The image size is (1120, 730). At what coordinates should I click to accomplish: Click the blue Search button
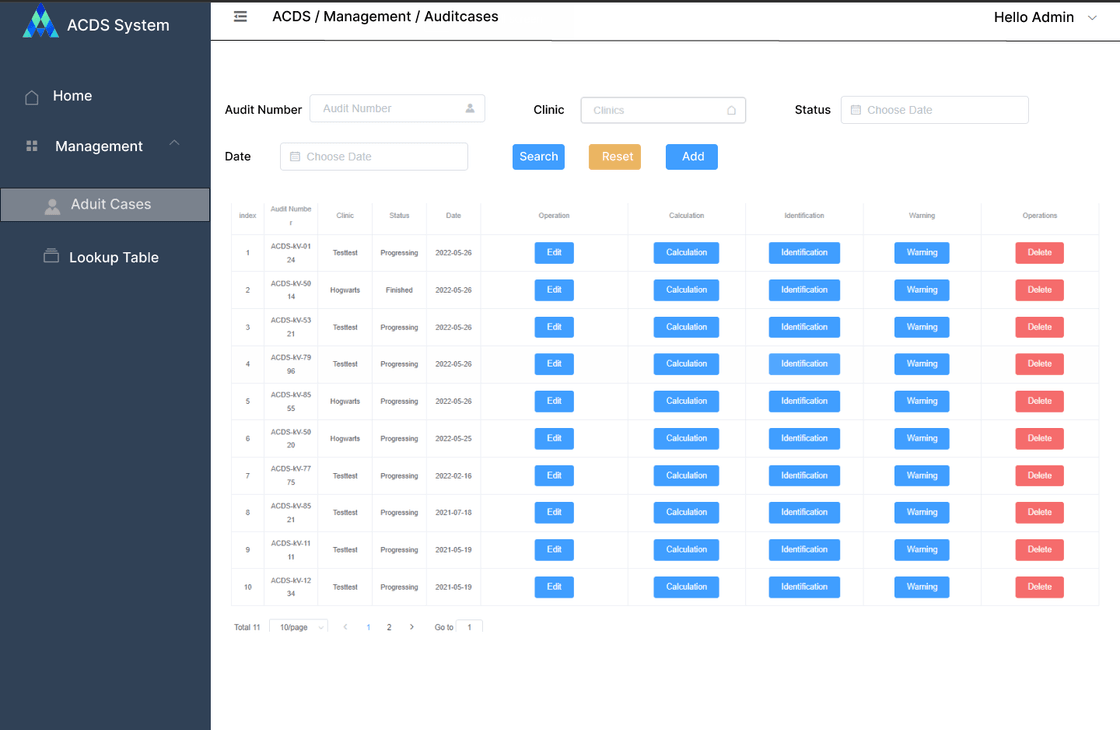pos(538,157)
